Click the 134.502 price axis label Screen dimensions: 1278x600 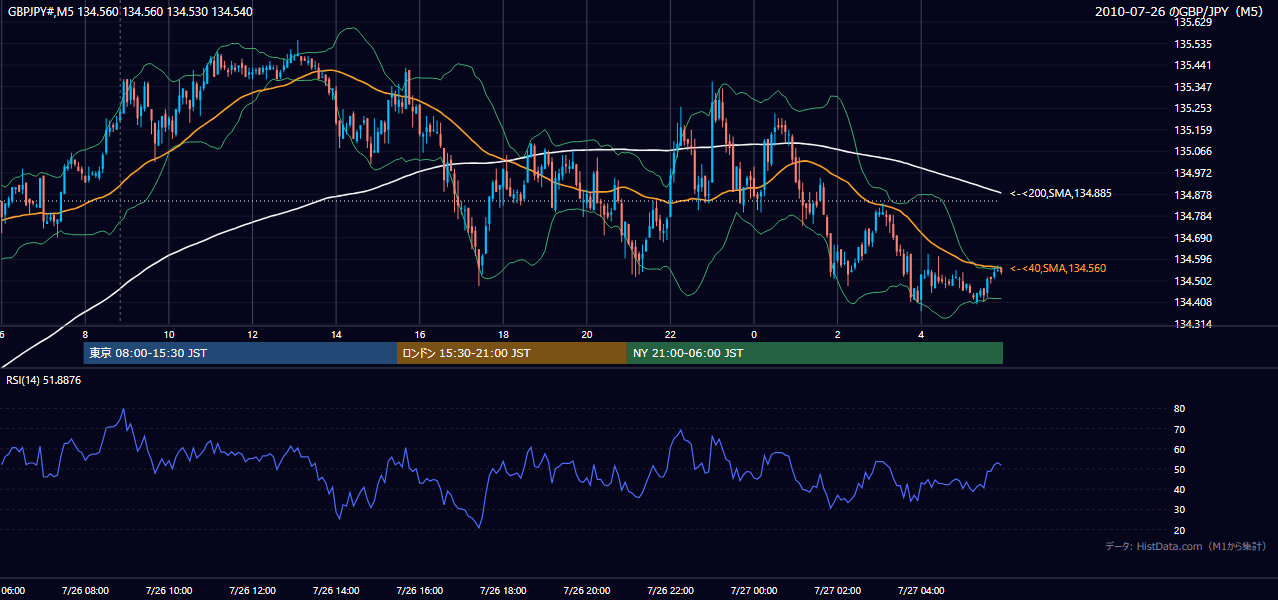1193,281
